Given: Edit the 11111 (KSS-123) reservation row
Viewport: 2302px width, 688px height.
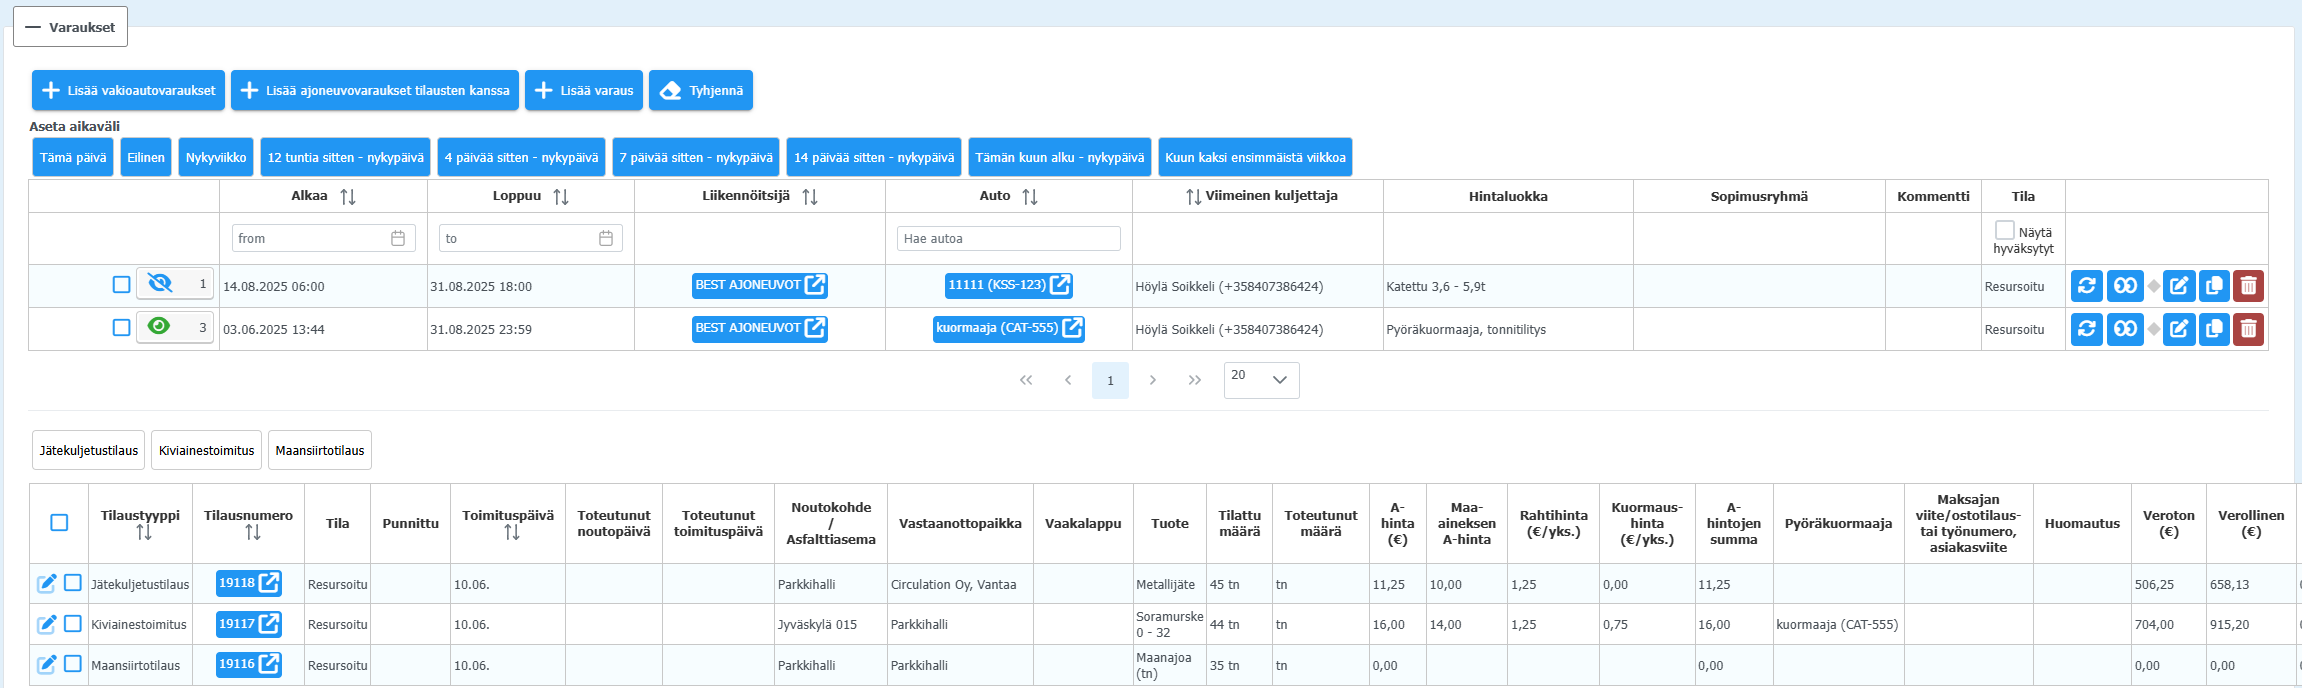Looking at the screenshot, I should 2179,286.
